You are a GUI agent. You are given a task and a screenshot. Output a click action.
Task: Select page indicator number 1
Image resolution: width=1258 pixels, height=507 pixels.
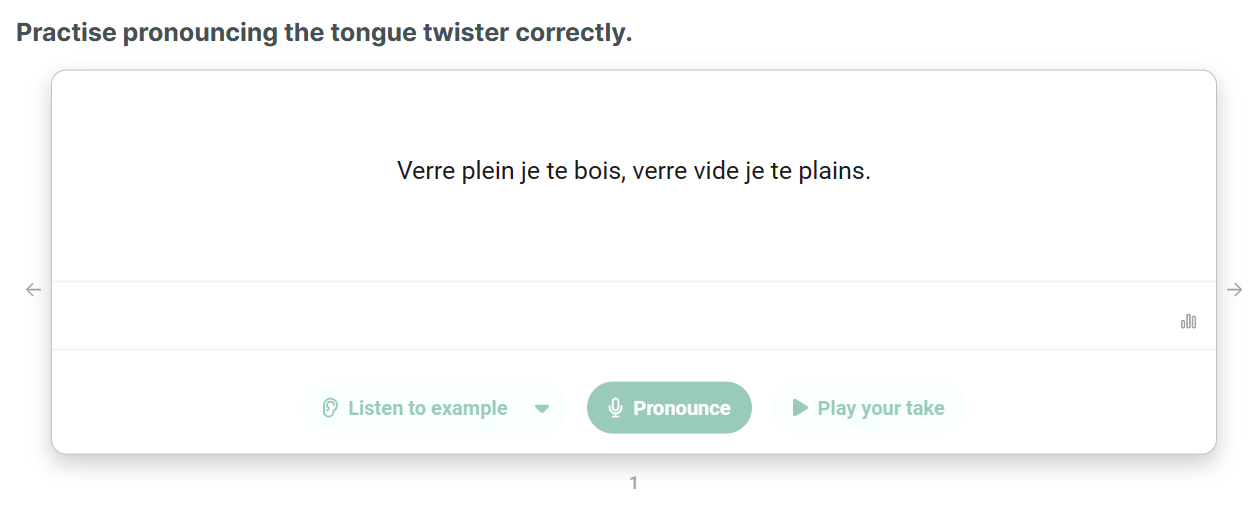[x=633, y=483]
